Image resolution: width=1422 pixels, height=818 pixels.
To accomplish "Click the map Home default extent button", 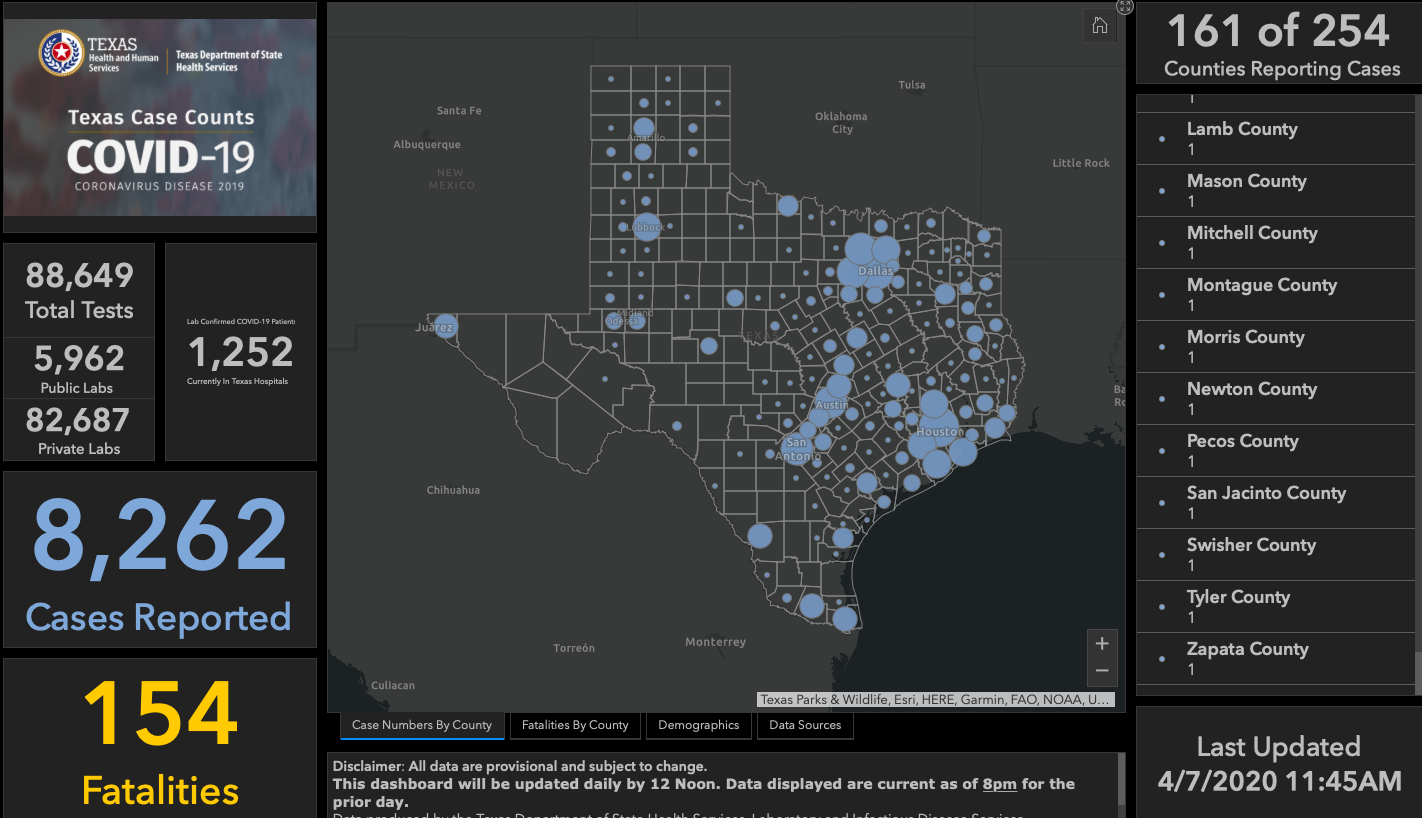I will point(1099,26).
